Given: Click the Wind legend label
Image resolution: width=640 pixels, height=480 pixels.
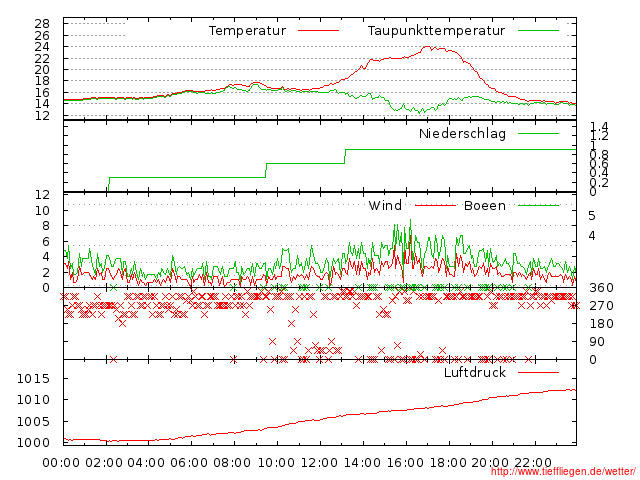Looking at the screenshot, I should point(385,205).
